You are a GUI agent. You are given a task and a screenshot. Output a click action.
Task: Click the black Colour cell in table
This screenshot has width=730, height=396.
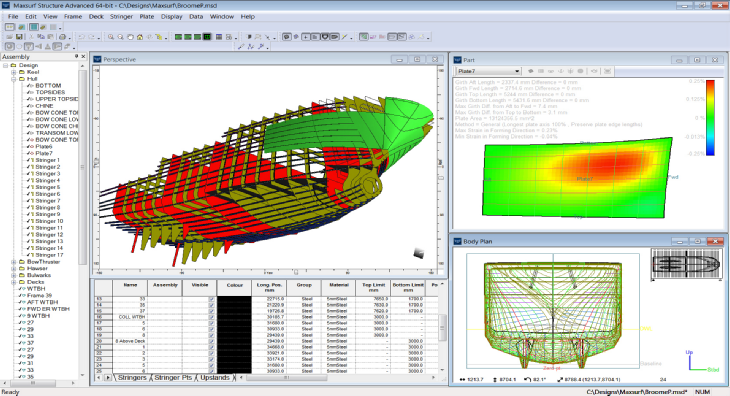pos(234,335)
